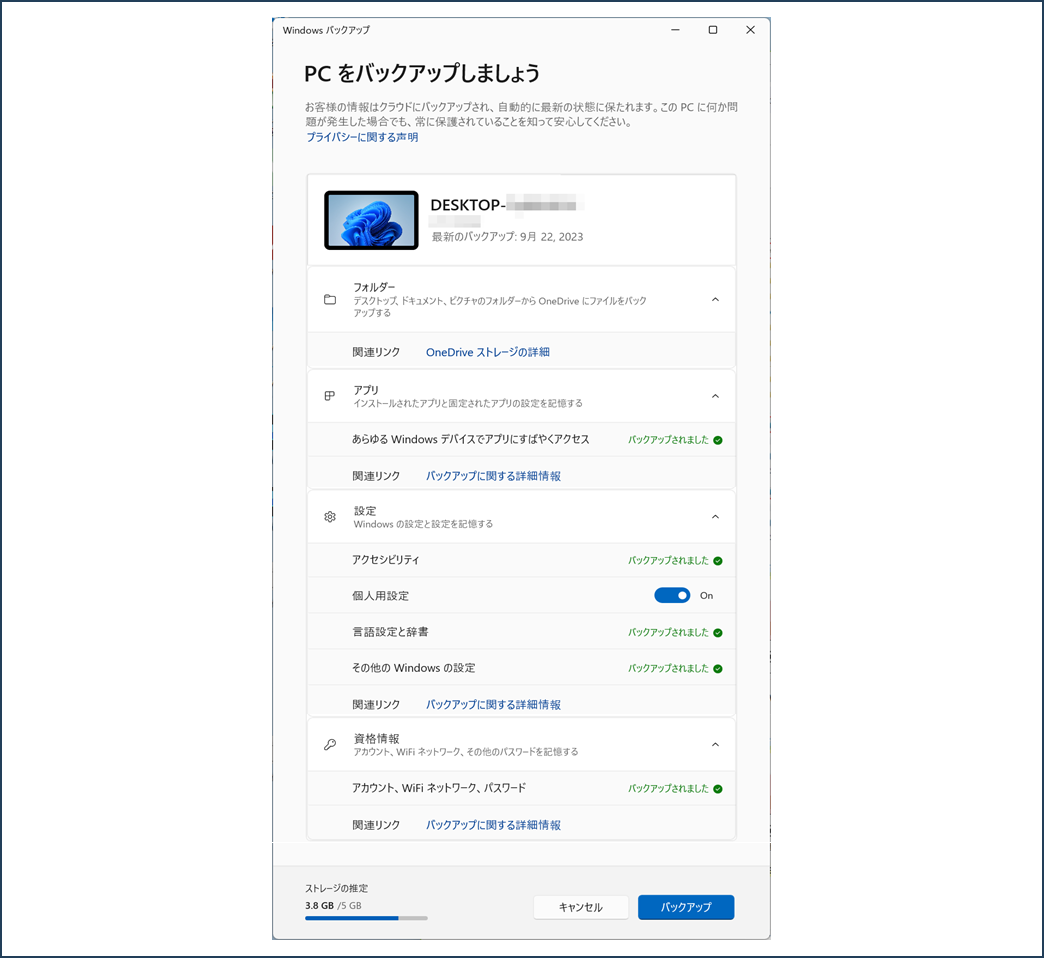Close the Windows バックアップ window

(750, 30)
